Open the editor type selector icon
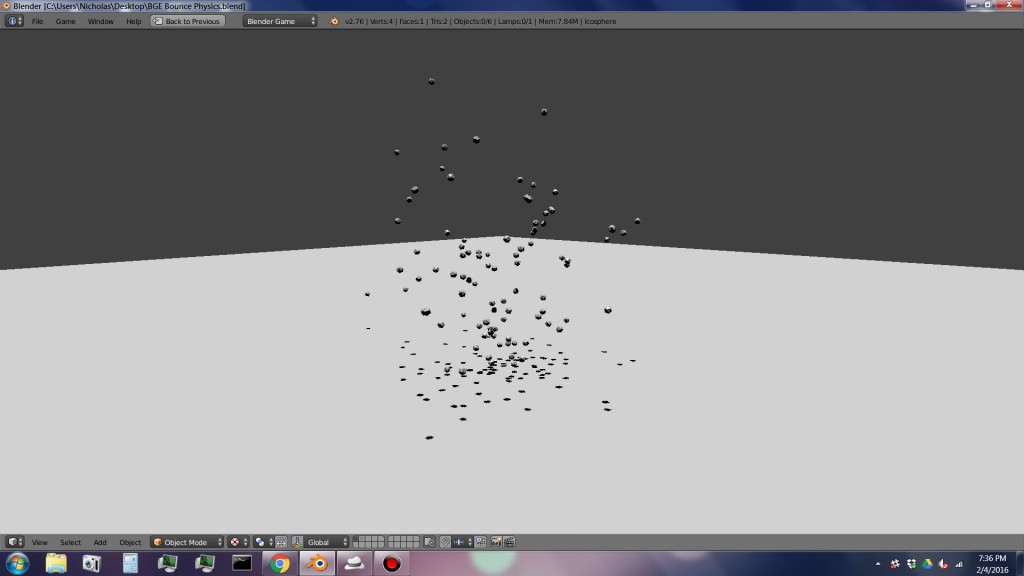The height and width of the screenshot is (576, 1024). (x=10, y=541)
